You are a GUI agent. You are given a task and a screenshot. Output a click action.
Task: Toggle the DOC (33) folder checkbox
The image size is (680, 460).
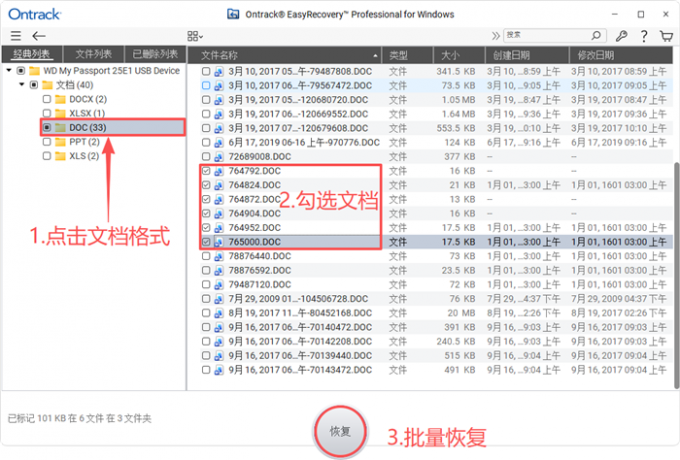pos(47,127)
